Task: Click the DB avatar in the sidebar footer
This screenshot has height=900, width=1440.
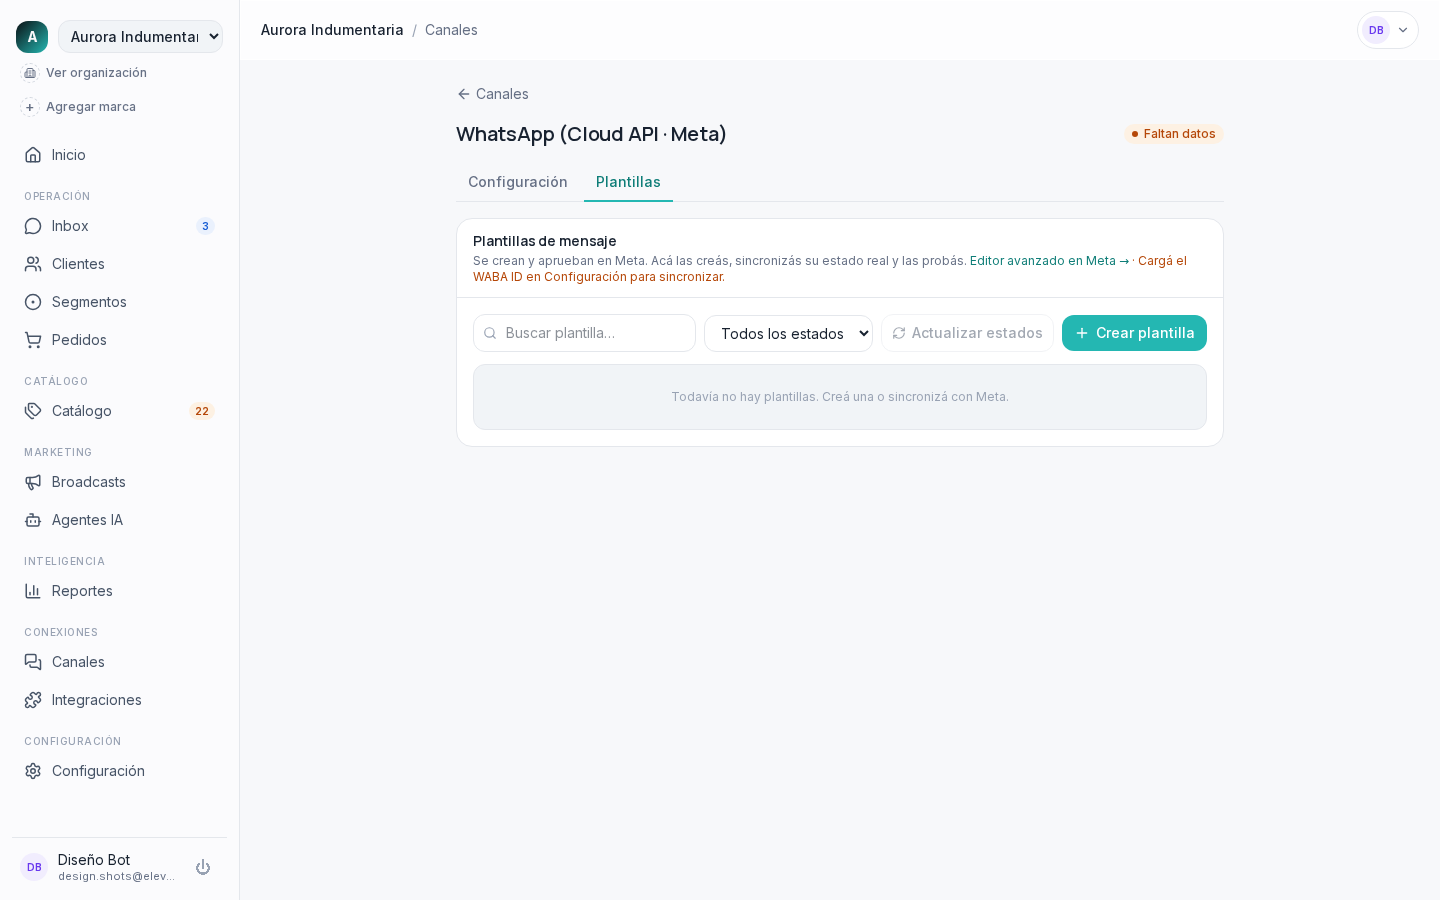Action: tap(34, 867)
